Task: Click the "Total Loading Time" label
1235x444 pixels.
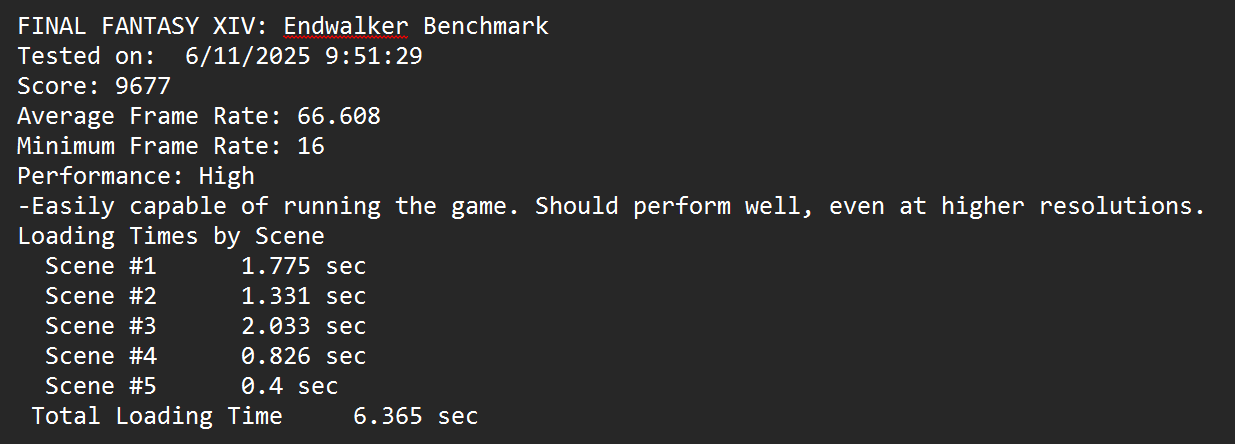Action: pyautogui.click(x=157, y=416)
